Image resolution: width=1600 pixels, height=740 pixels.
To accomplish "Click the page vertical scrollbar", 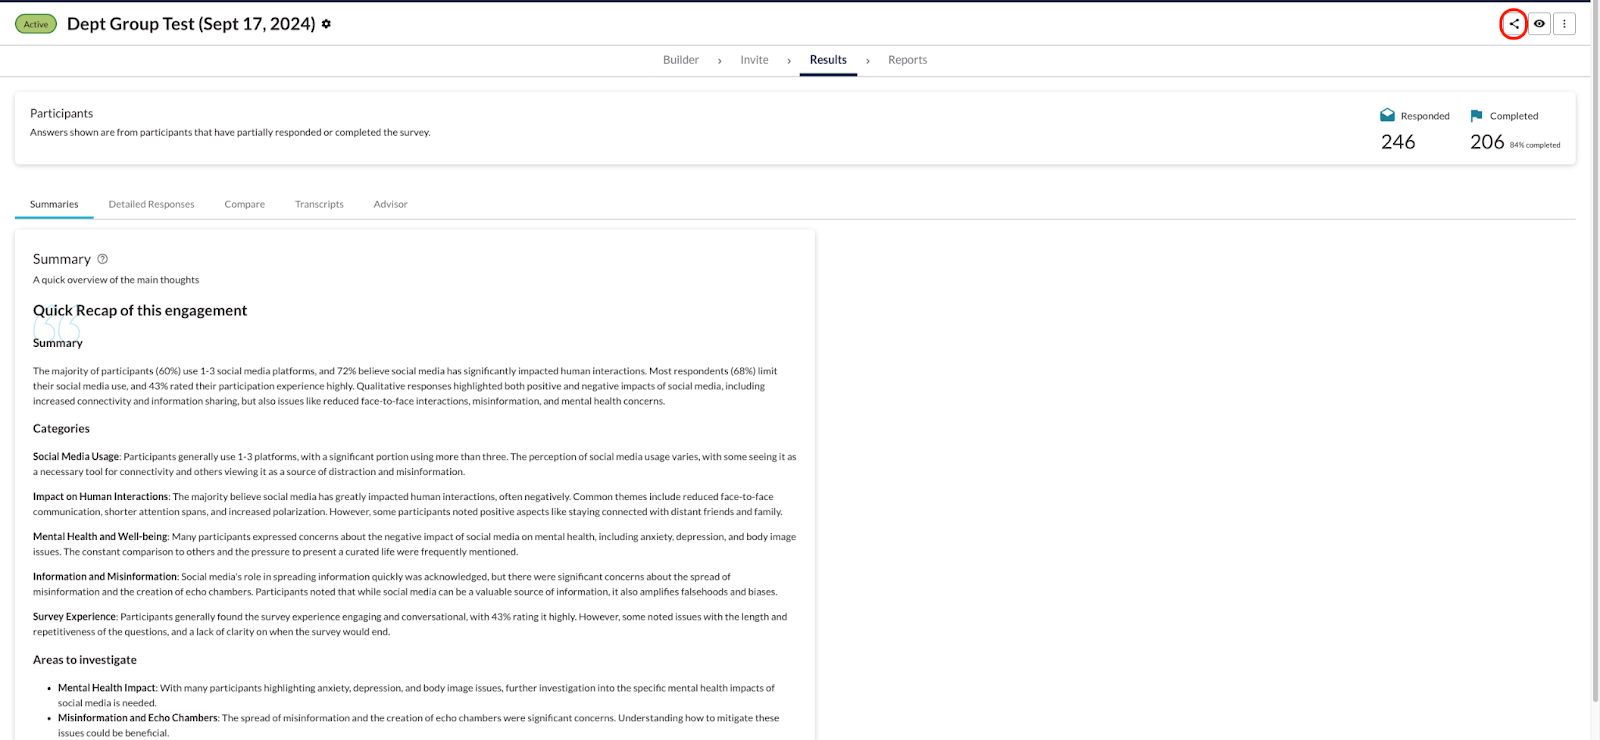I will coord(1595,353).
